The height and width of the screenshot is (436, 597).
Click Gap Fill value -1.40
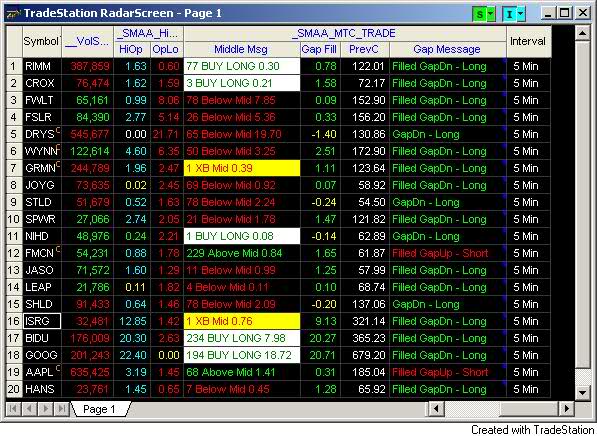[320, 134]
